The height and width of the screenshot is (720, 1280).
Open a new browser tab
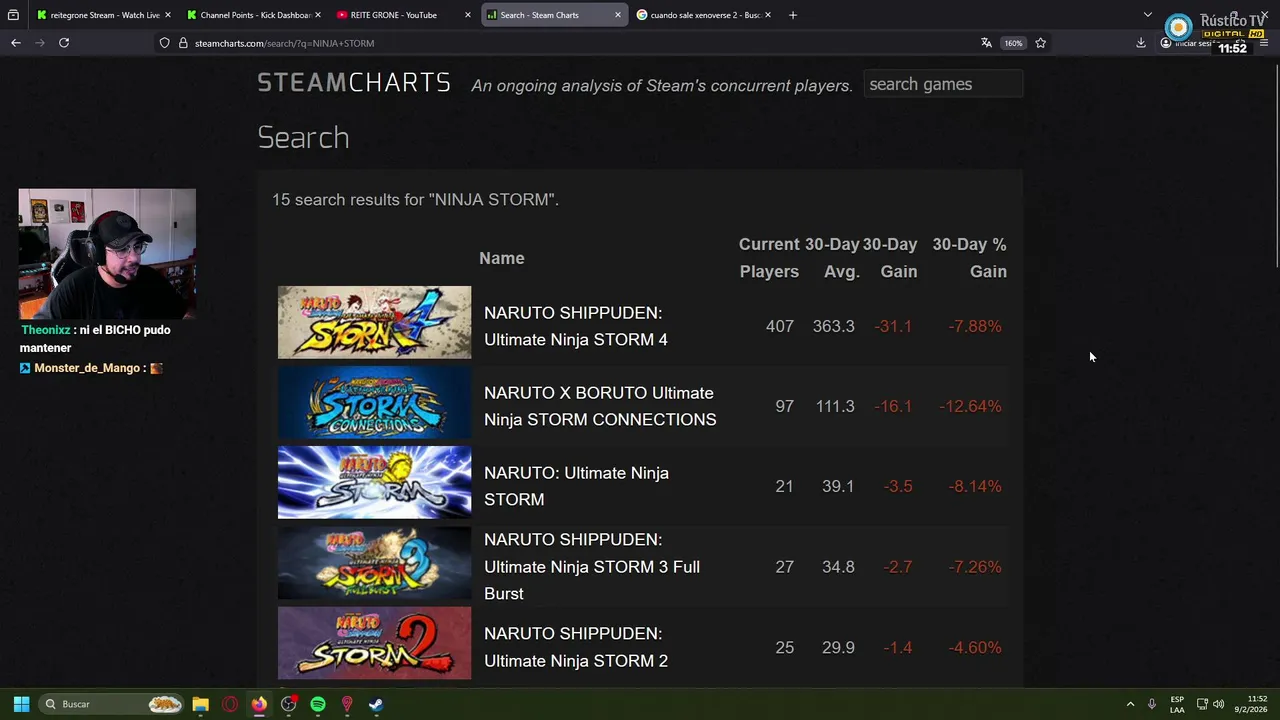793,15
